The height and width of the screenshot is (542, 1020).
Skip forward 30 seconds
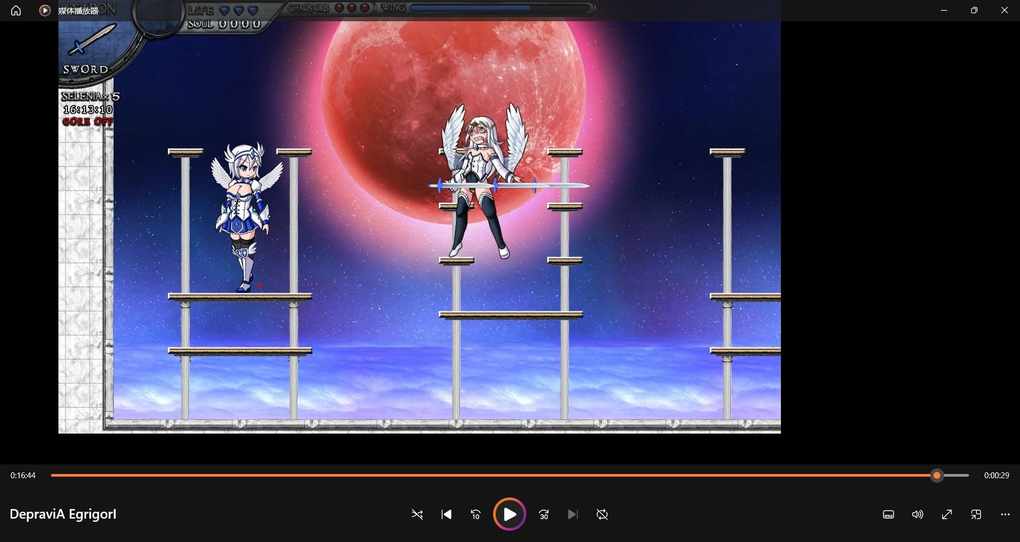(543, 514)
